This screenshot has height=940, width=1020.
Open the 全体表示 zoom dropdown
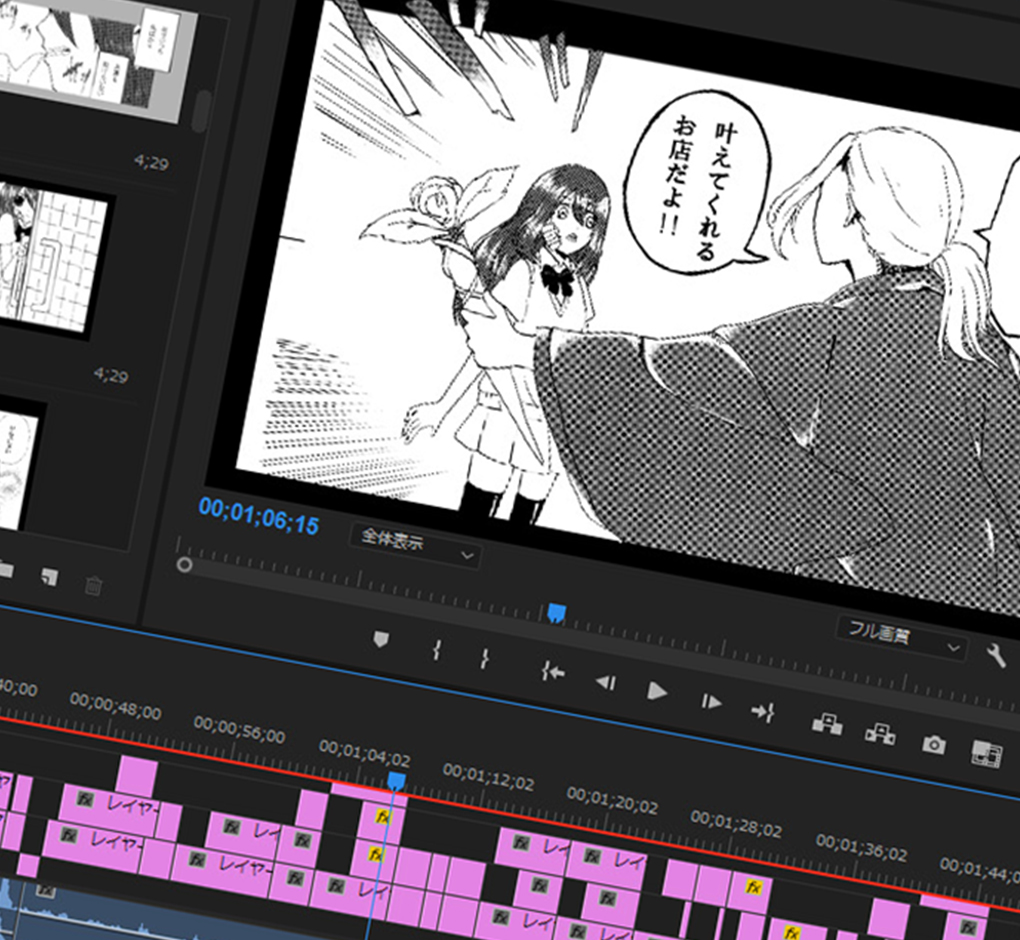click(x=416, y=544)
